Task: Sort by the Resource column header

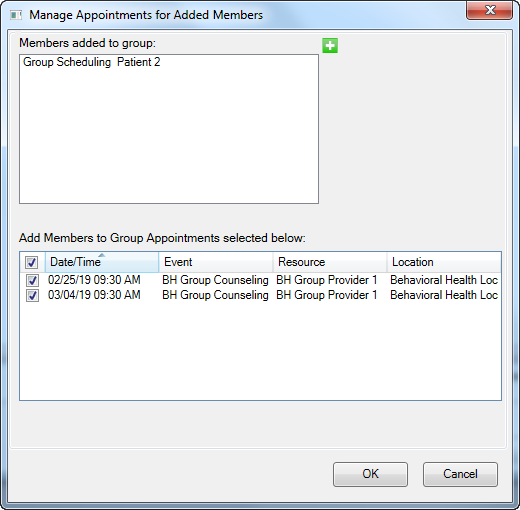Action: click(x=330, y=262)
